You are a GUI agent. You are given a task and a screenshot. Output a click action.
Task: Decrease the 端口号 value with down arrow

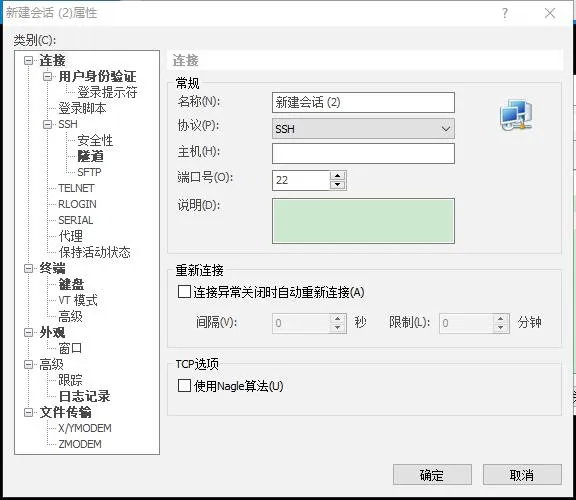tap(338, 185)
